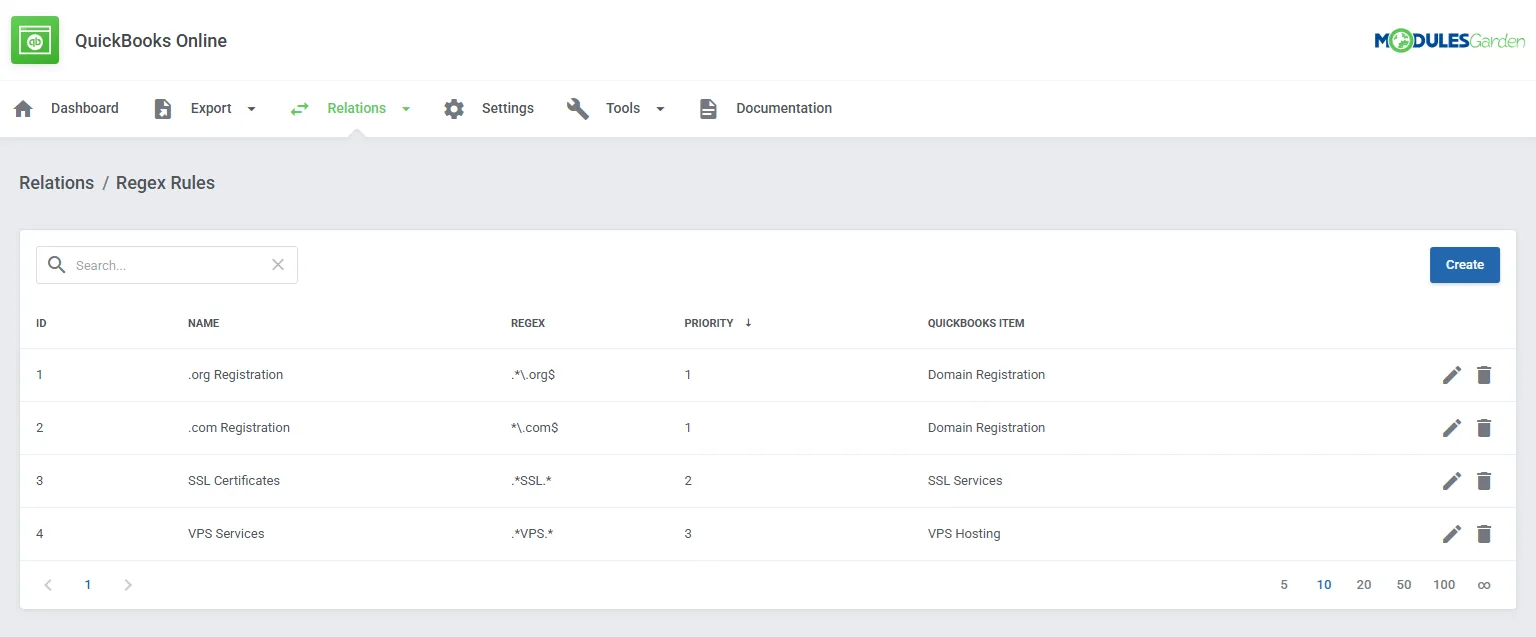
Task: Click 'Domain Registration' in the .com row
Action: (986, 428)
